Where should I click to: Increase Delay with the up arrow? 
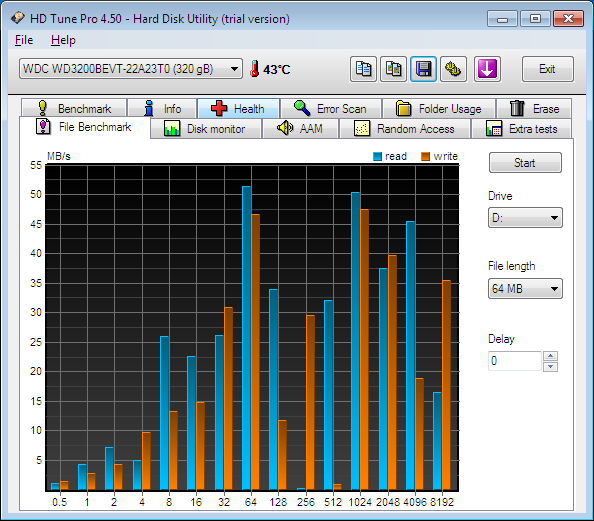550,356
